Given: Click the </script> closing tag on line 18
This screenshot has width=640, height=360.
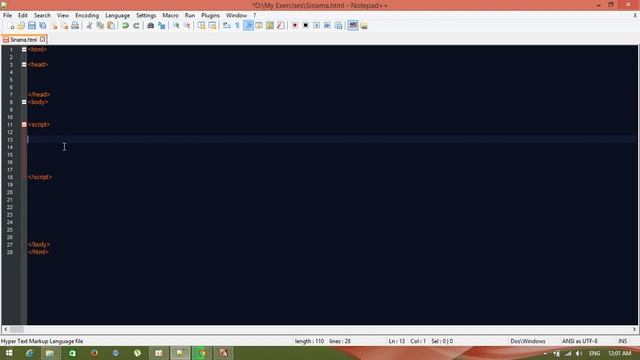Looking at the screenshot, I should [x=40, y=177].
